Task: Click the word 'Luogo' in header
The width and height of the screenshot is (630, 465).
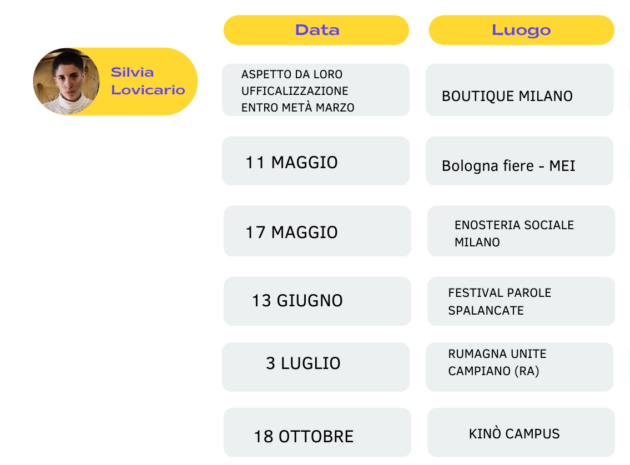Action: coord(521,30)
